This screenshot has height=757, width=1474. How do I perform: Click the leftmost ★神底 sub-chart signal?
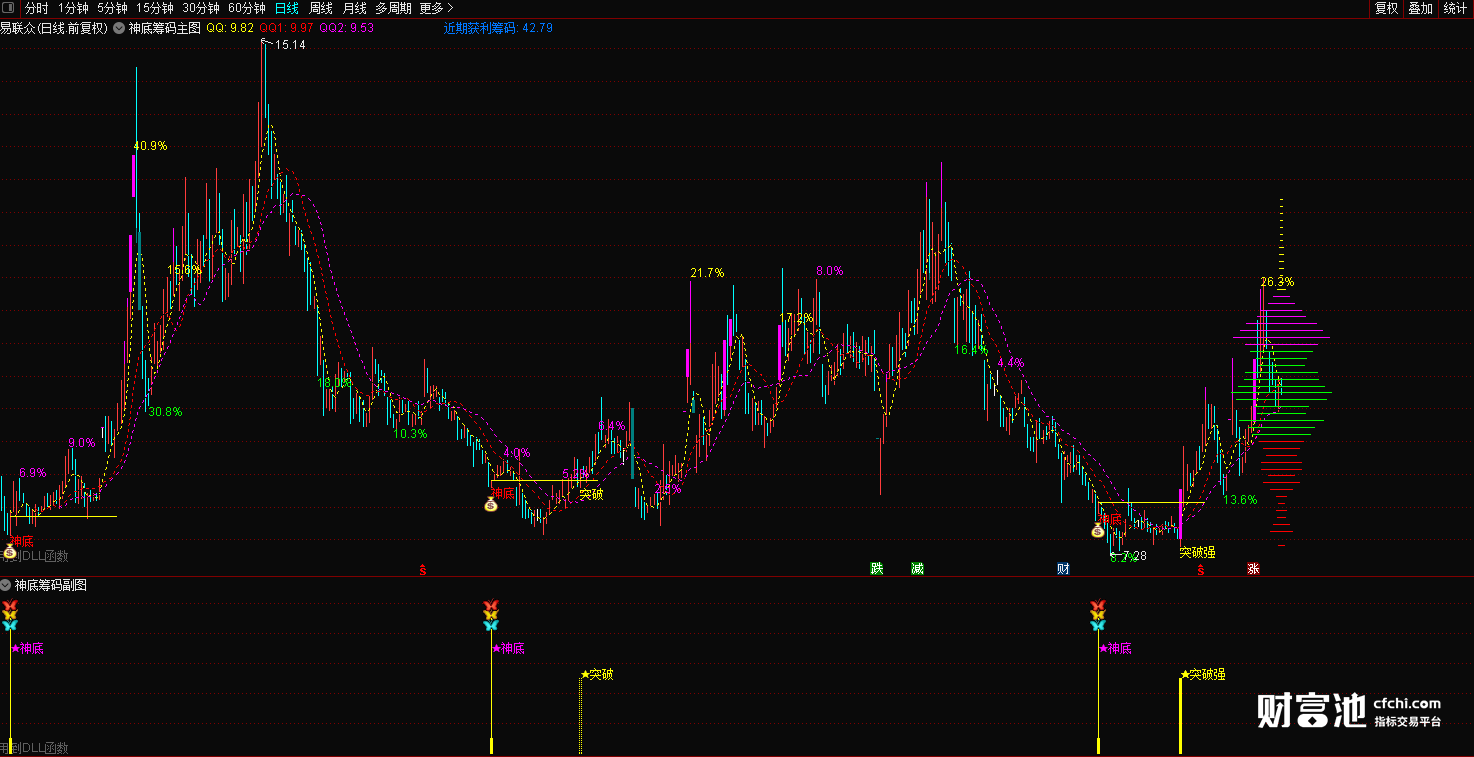(x=27, y=648)
